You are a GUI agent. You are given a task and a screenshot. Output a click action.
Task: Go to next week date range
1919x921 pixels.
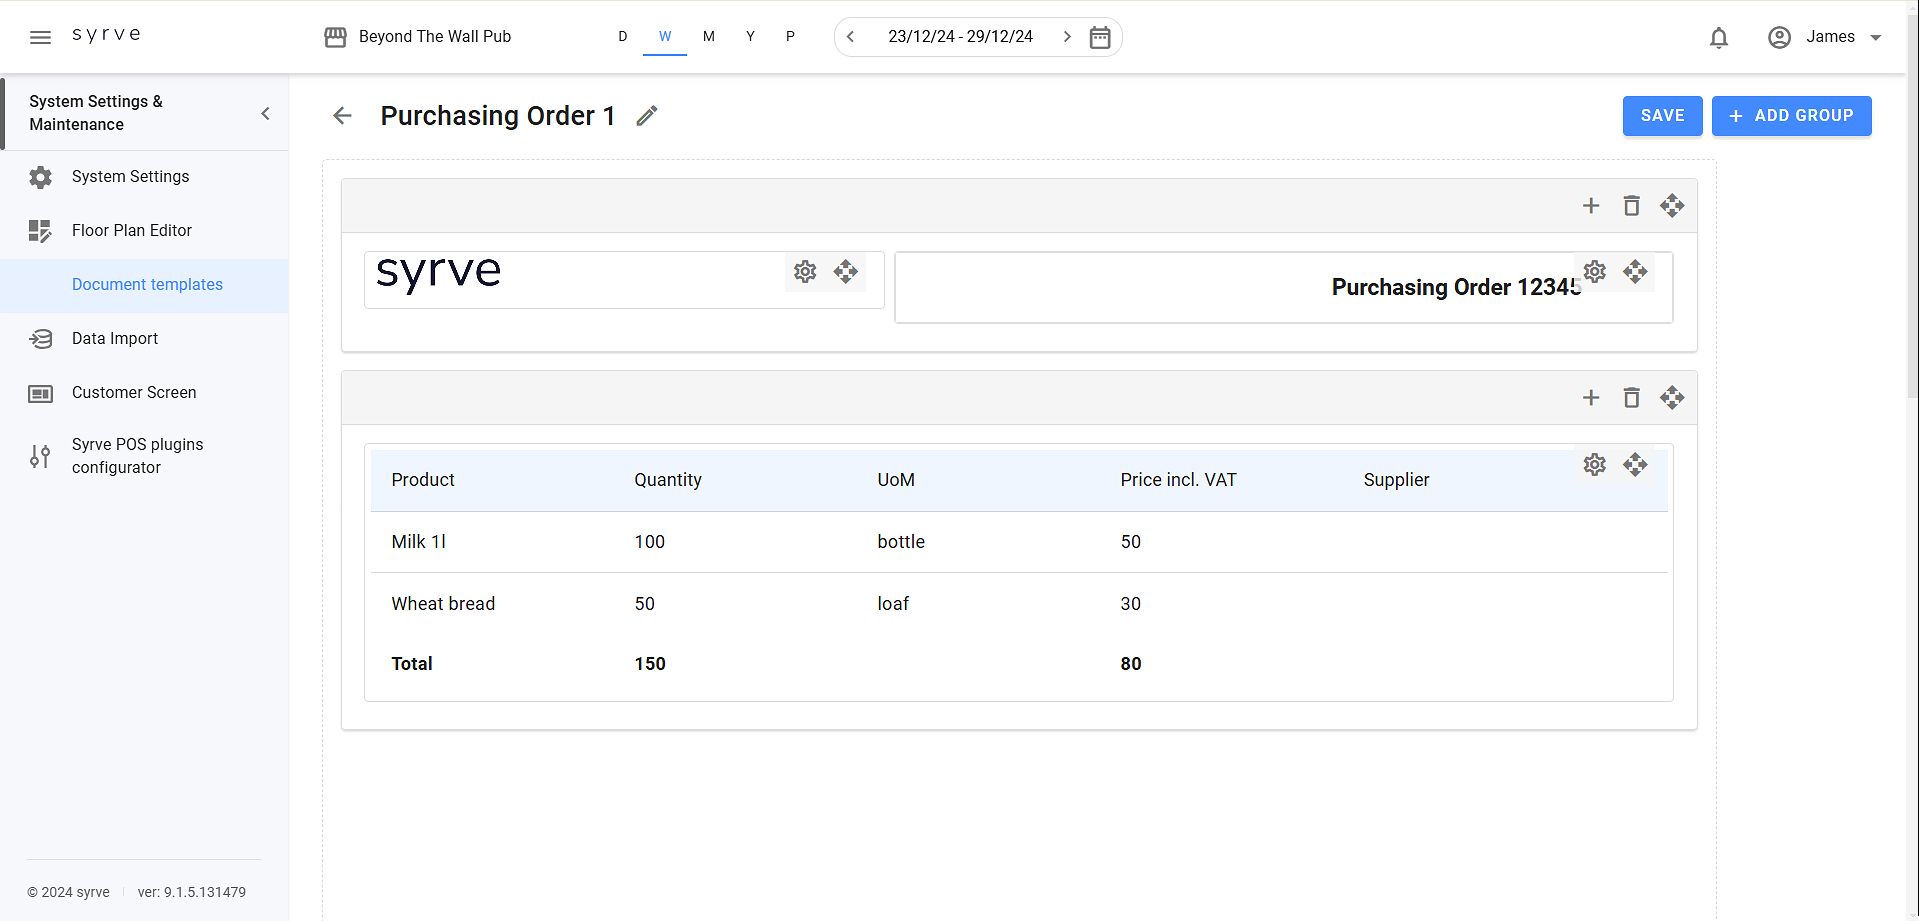click(1067, 37)
